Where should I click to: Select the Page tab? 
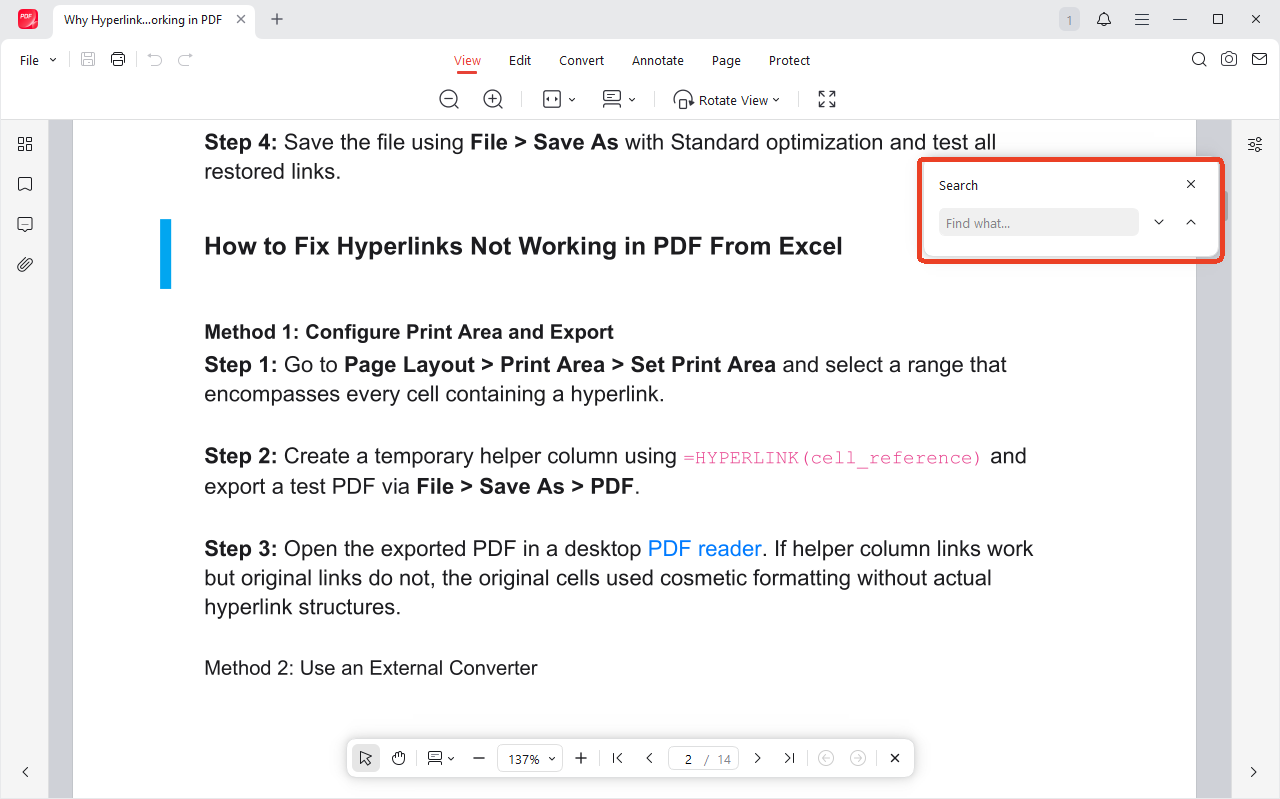(726, 60)
